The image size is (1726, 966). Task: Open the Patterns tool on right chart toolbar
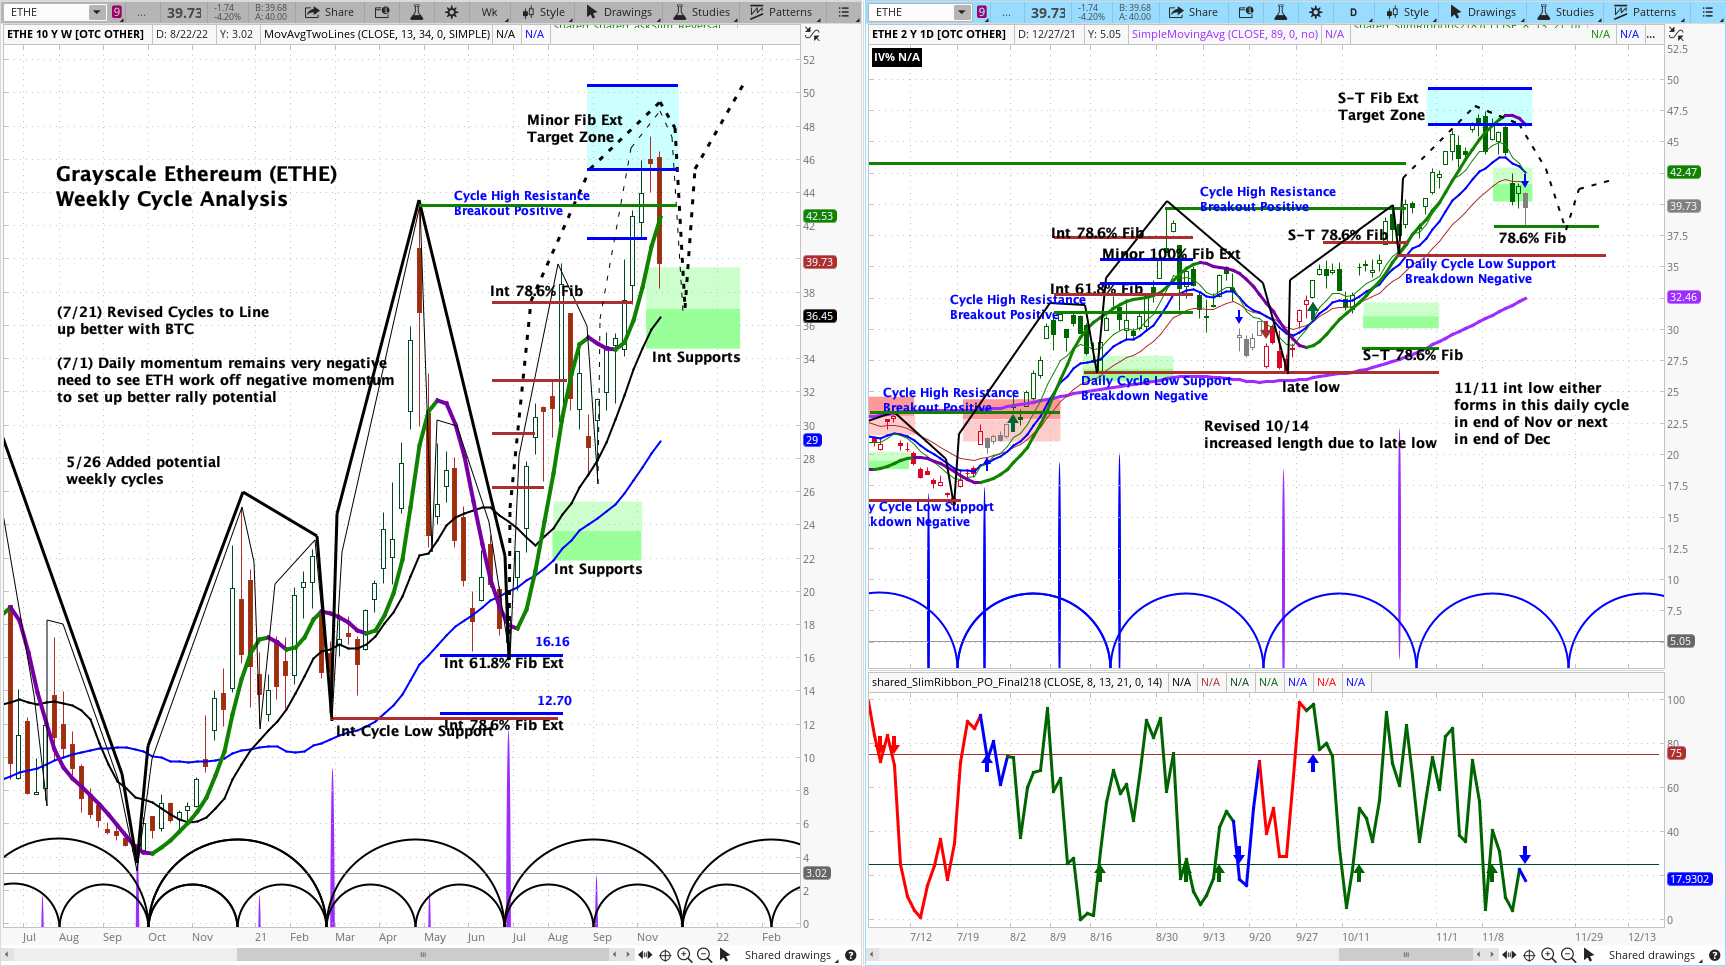1645,12
